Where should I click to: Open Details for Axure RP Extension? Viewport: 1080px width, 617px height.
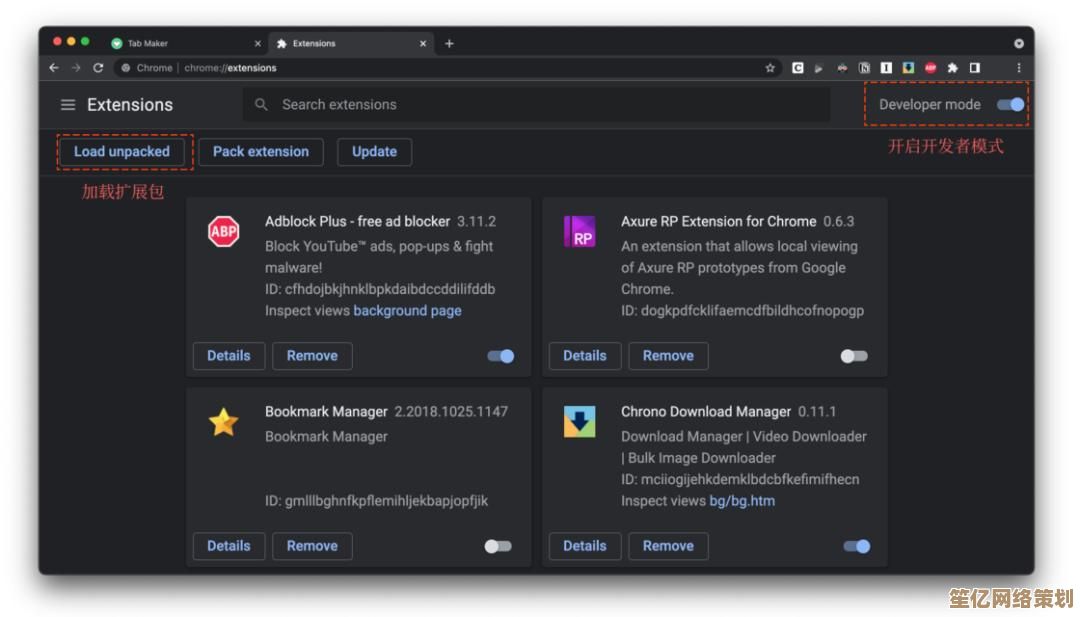coord(585,356)
